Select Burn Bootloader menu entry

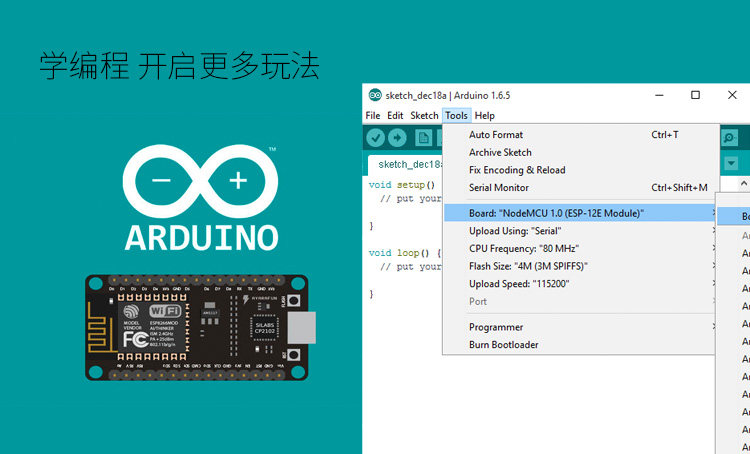[x=581, y=344]
